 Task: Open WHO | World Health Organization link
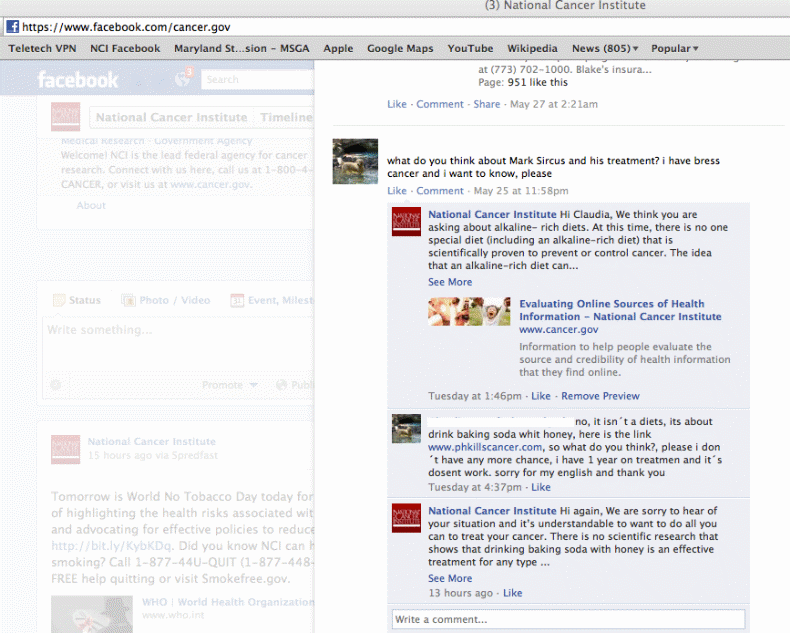pos(228,602)
